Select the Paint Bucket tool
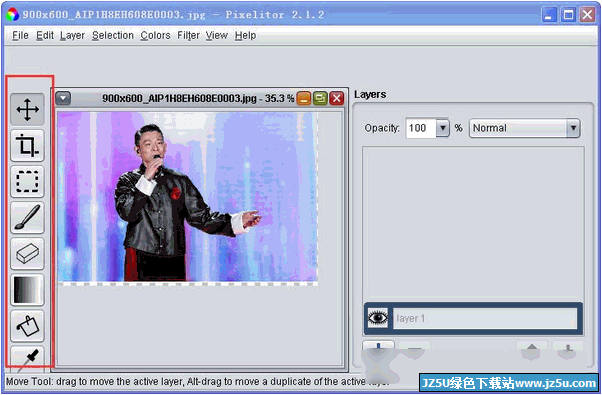 coord(27,326)
